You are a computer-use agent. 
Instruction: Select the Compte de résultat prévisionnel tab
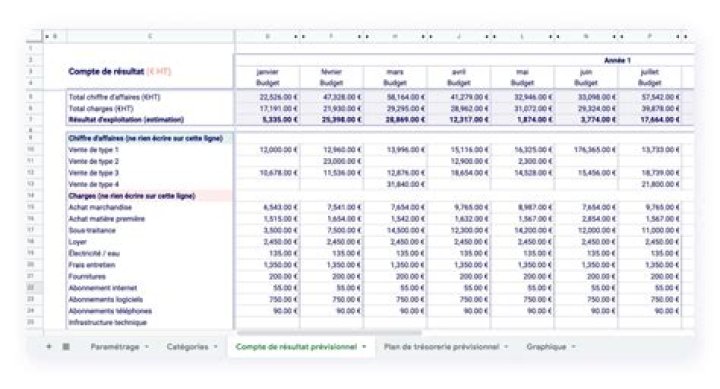[x=296, y=347]
